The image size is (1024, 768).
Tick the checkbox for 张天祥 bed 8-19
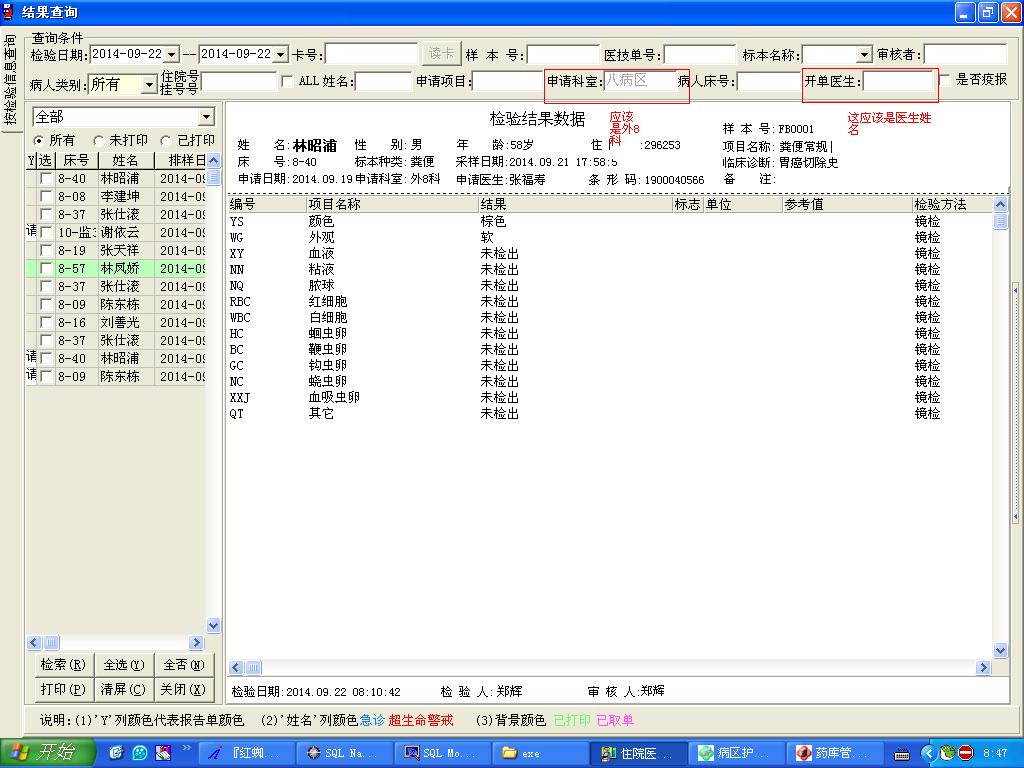click(46, 250)
